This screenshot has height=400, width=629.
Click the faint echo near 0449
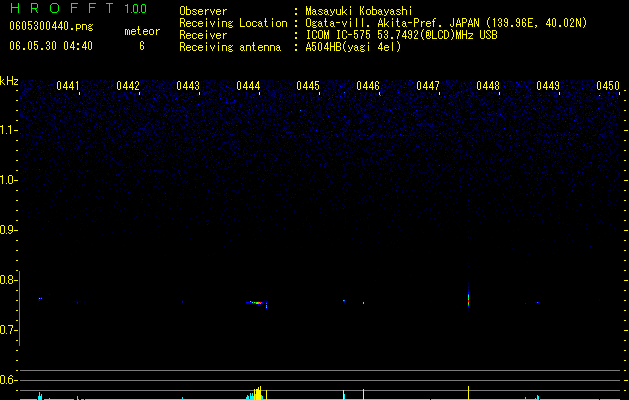[x=537, y=303]
